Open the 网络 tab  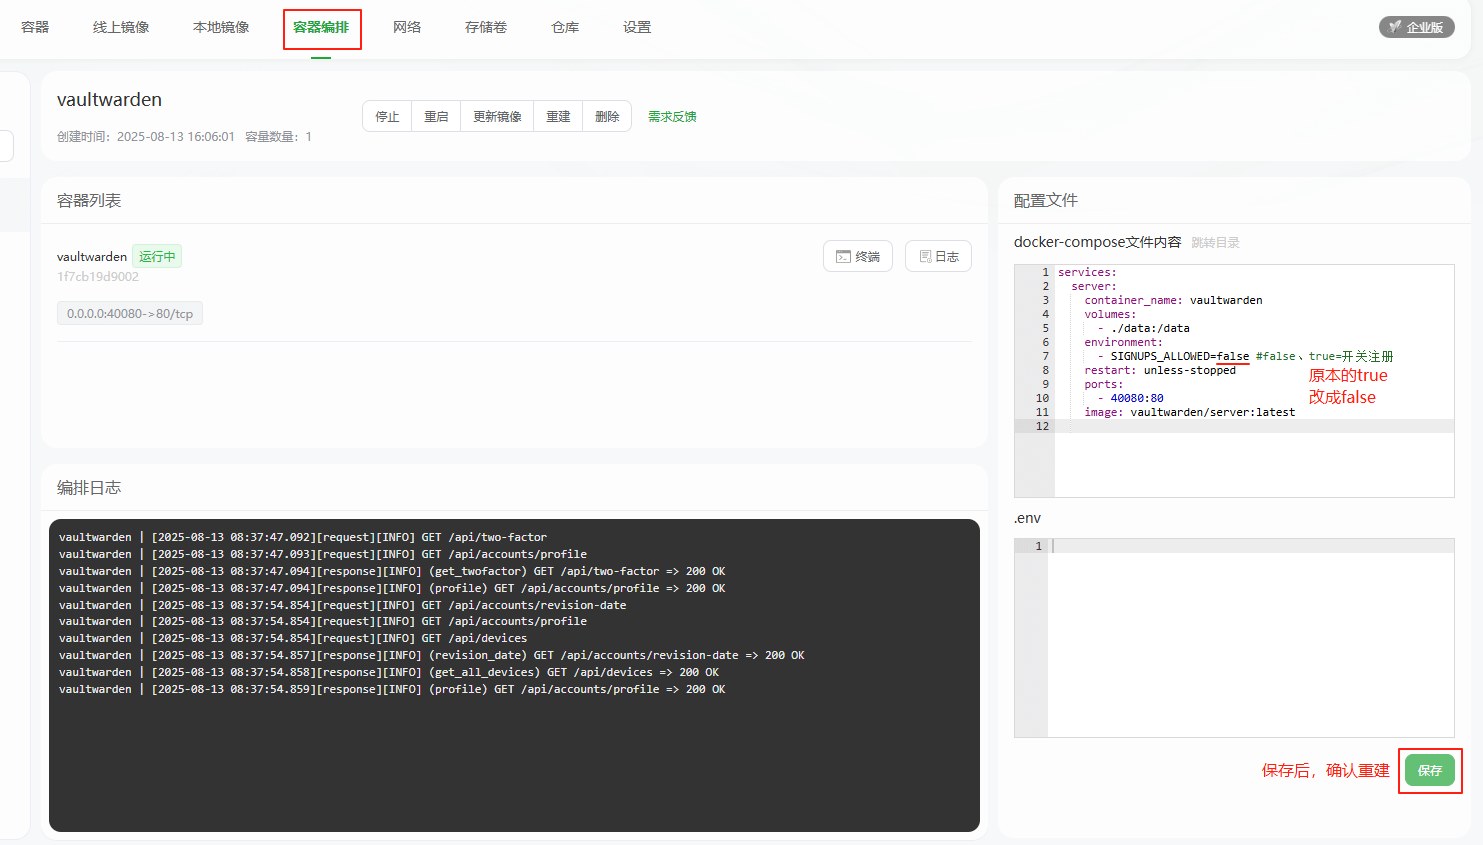(407, 27)
